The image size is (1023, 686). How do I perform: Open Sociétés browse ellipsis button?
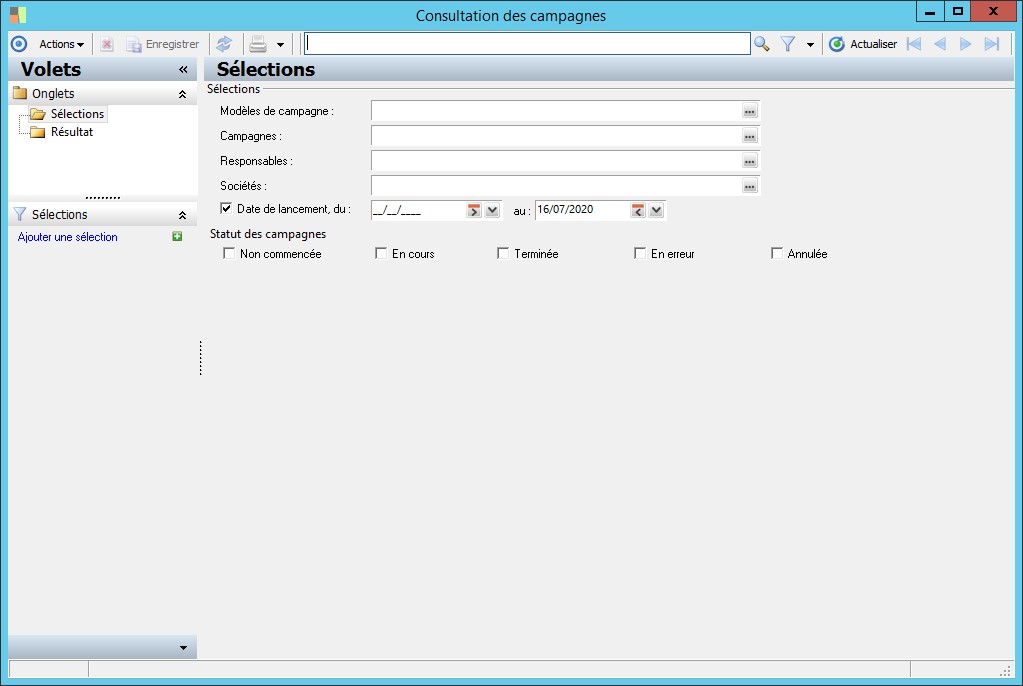tap(750, 186)
